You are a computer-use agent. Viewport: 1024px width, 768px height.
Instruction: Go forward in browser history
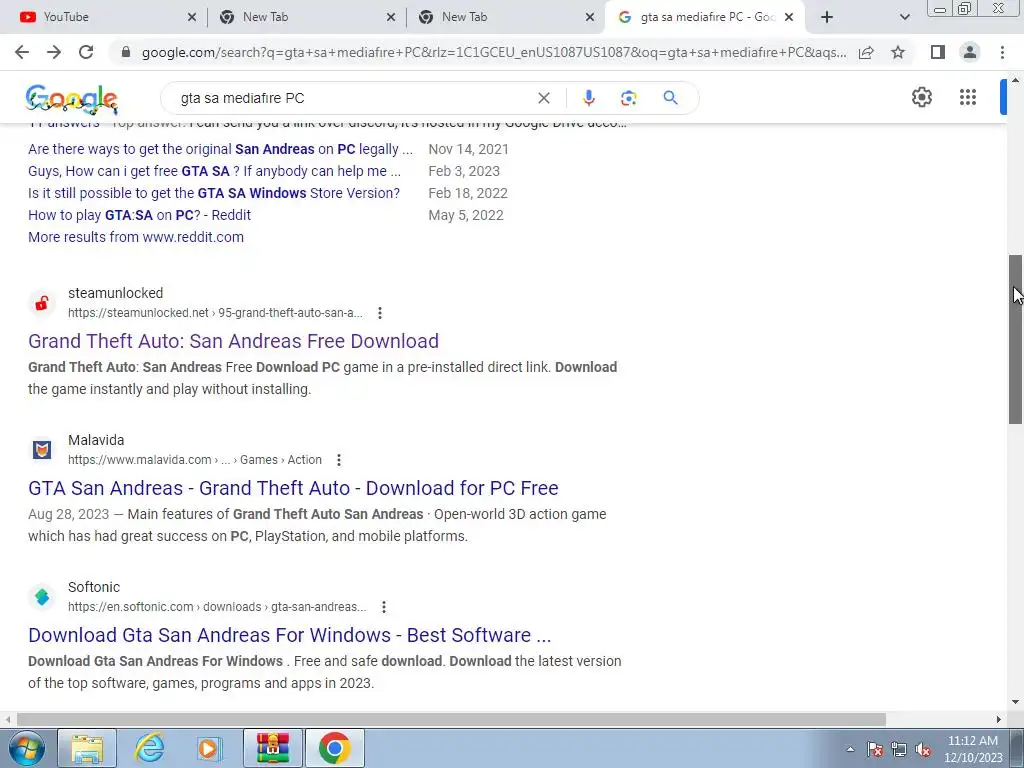(54, 52)
